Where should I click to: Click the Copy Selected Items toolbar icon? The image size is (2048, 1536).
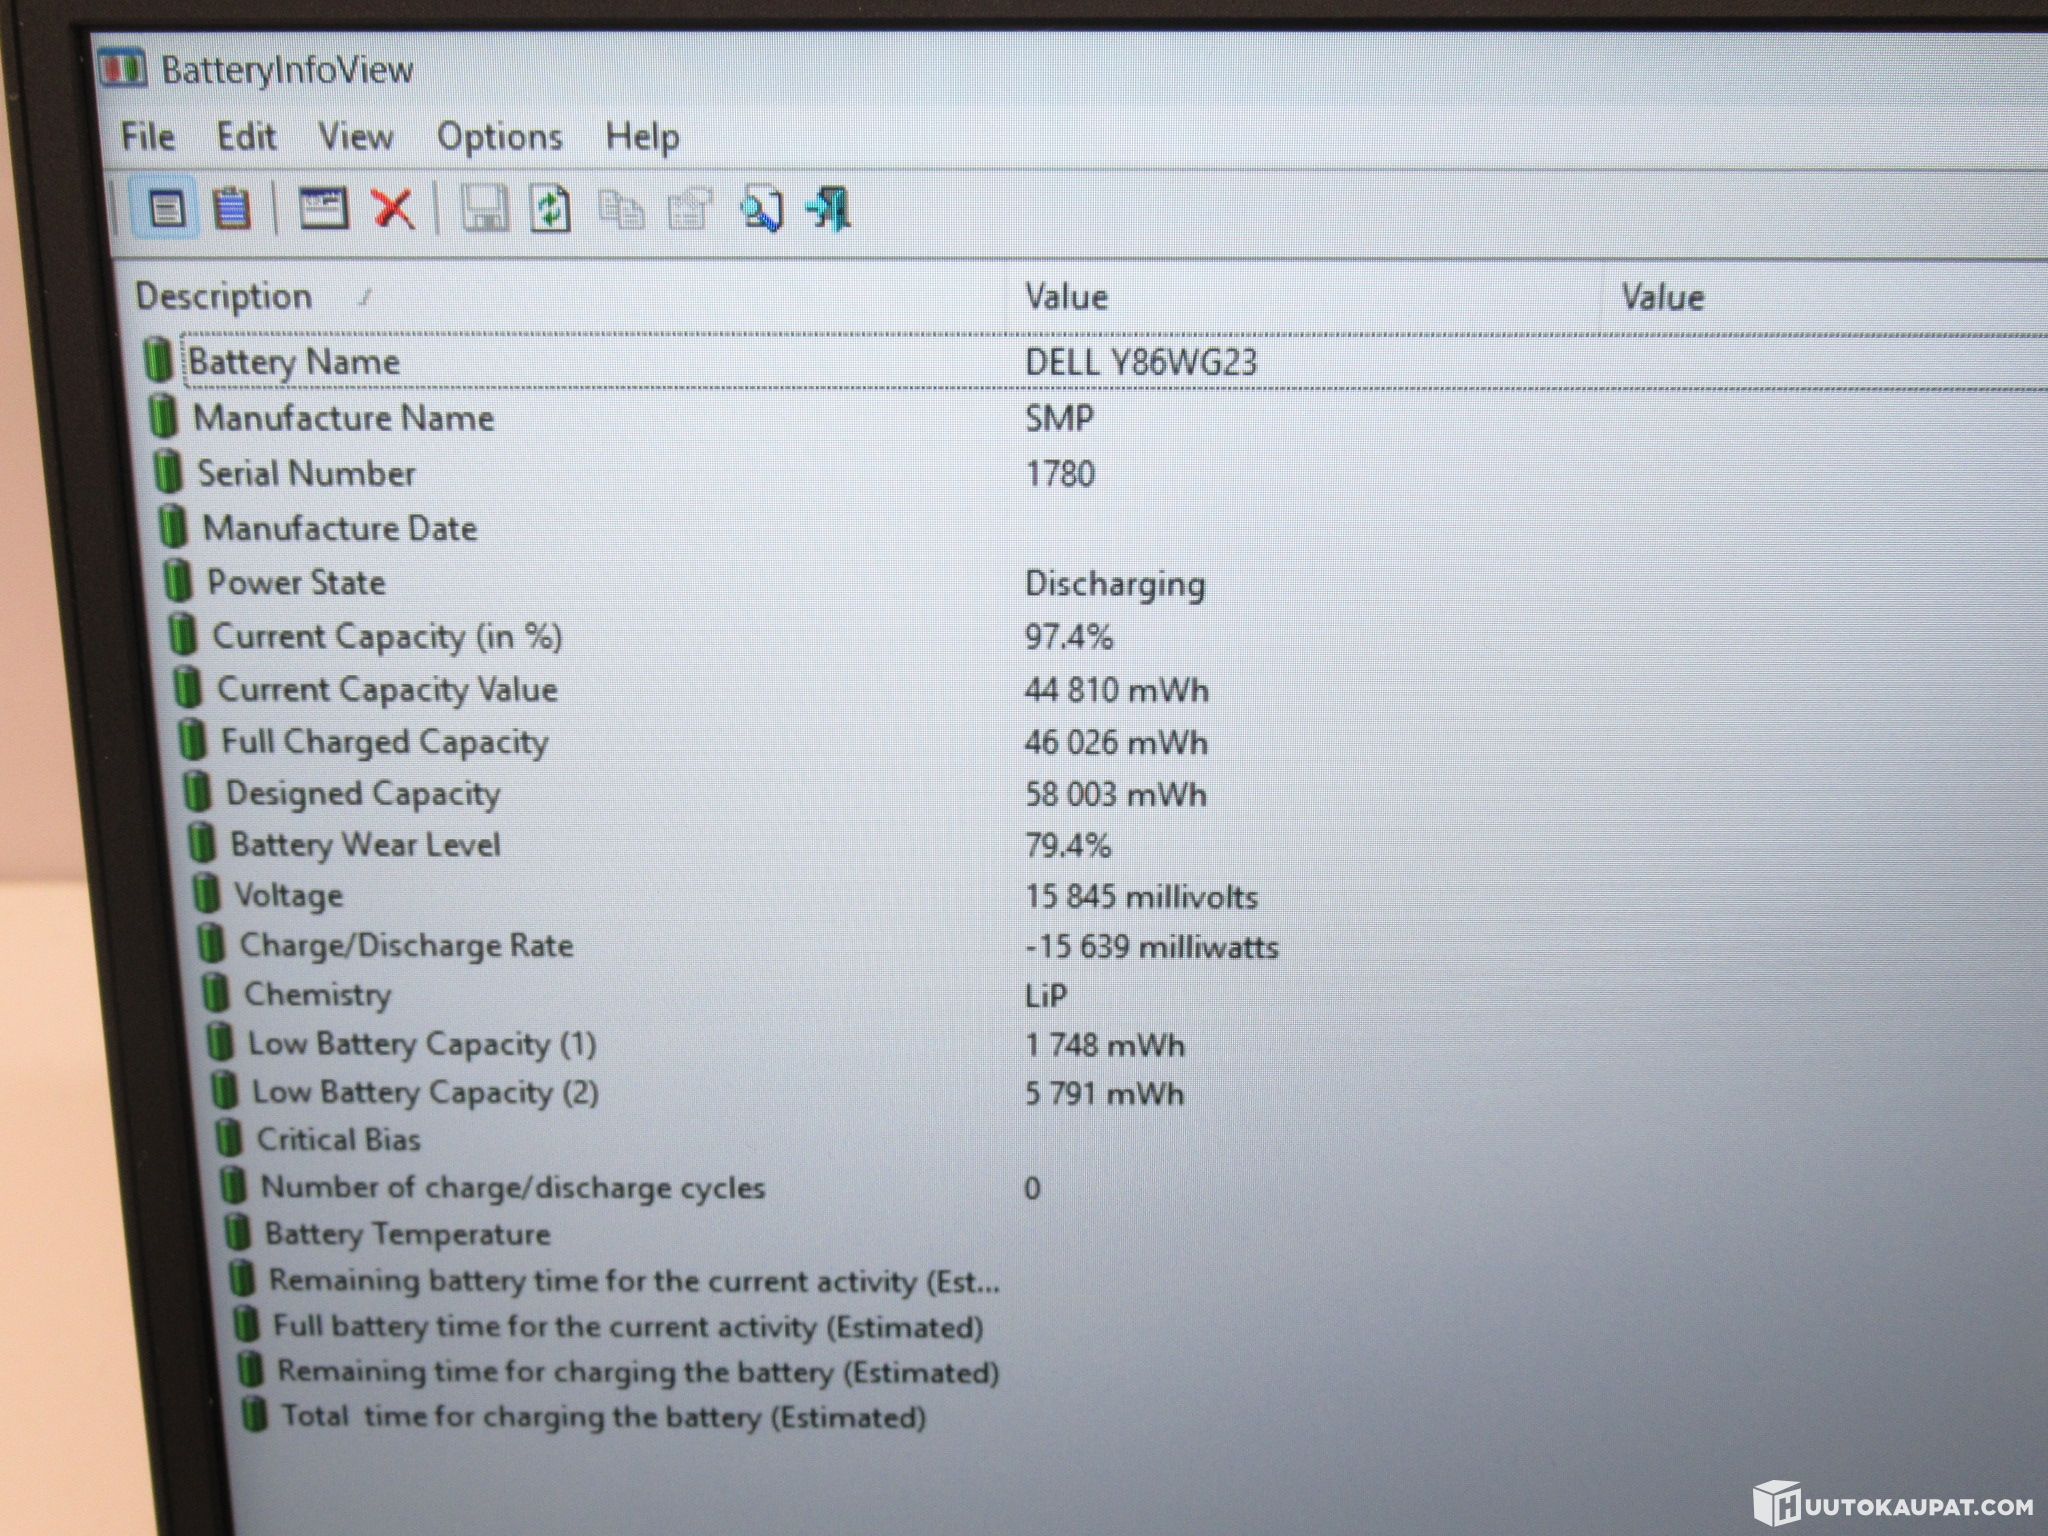tap(621, 210)
